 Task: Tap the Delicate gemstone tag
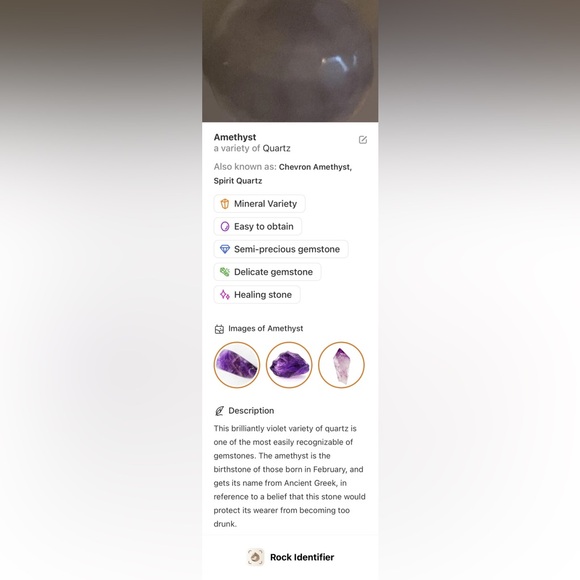click(267, 272)
